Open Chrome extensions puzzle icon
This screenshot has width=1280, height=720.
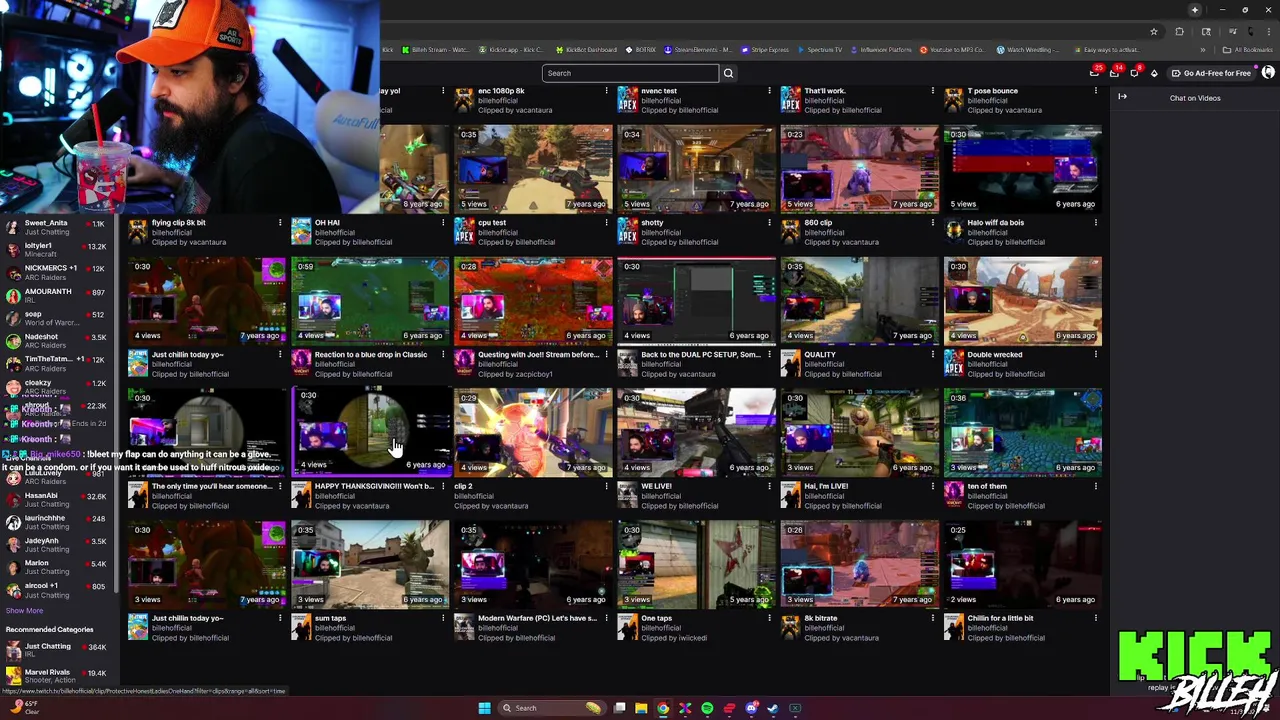click(x=1179, y=31)
